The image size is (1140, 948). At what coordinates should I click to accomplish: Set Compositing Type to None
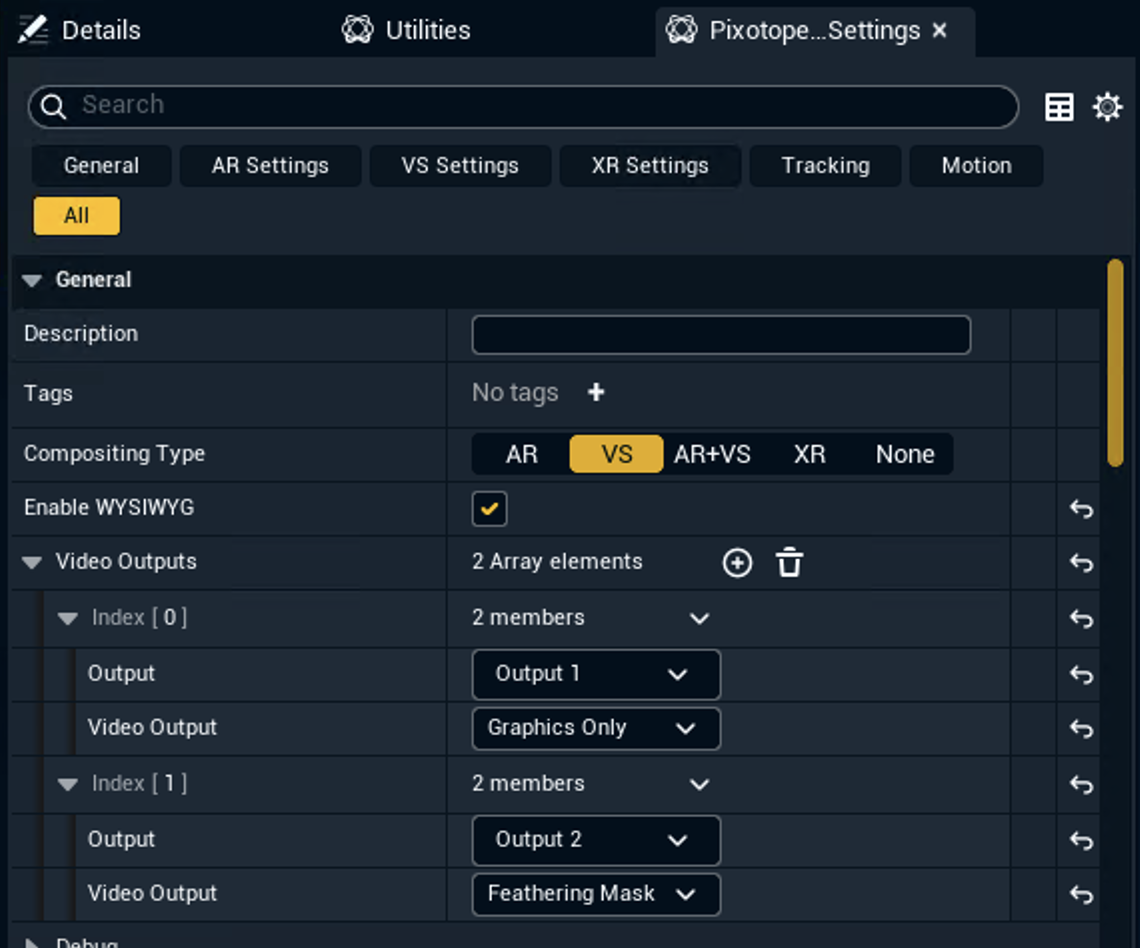(x=904, y=454)
